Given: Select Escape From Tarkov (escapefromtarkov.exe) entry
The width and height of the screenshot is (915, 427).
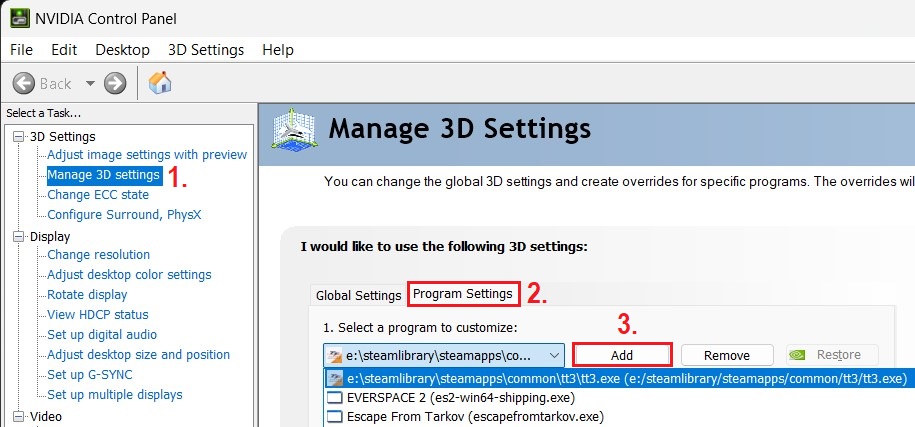Looking at the screenshot, I should [620, 417].
